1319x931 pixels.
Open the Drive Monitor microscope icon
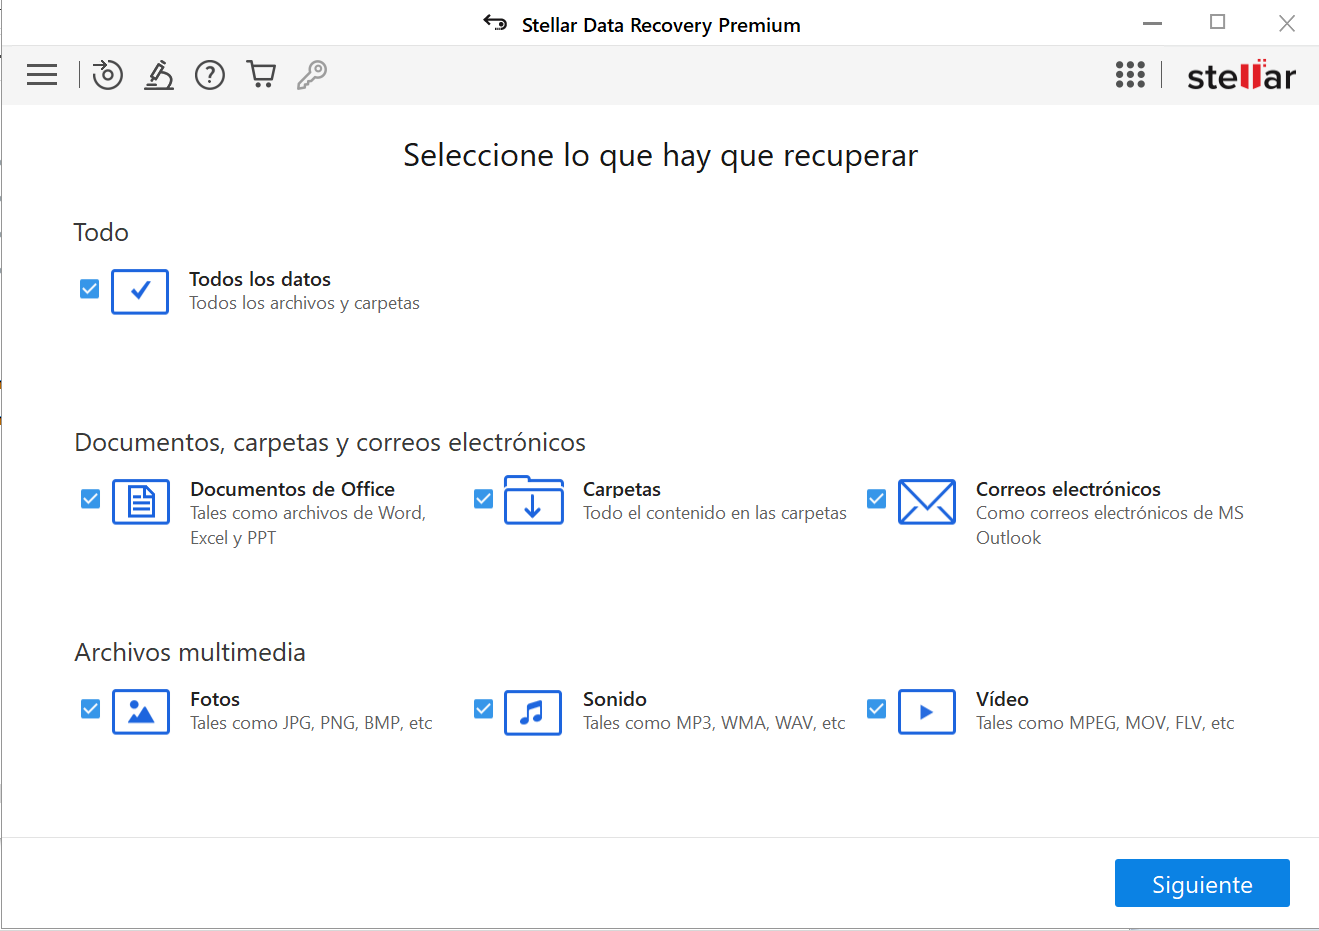[159, 74]
